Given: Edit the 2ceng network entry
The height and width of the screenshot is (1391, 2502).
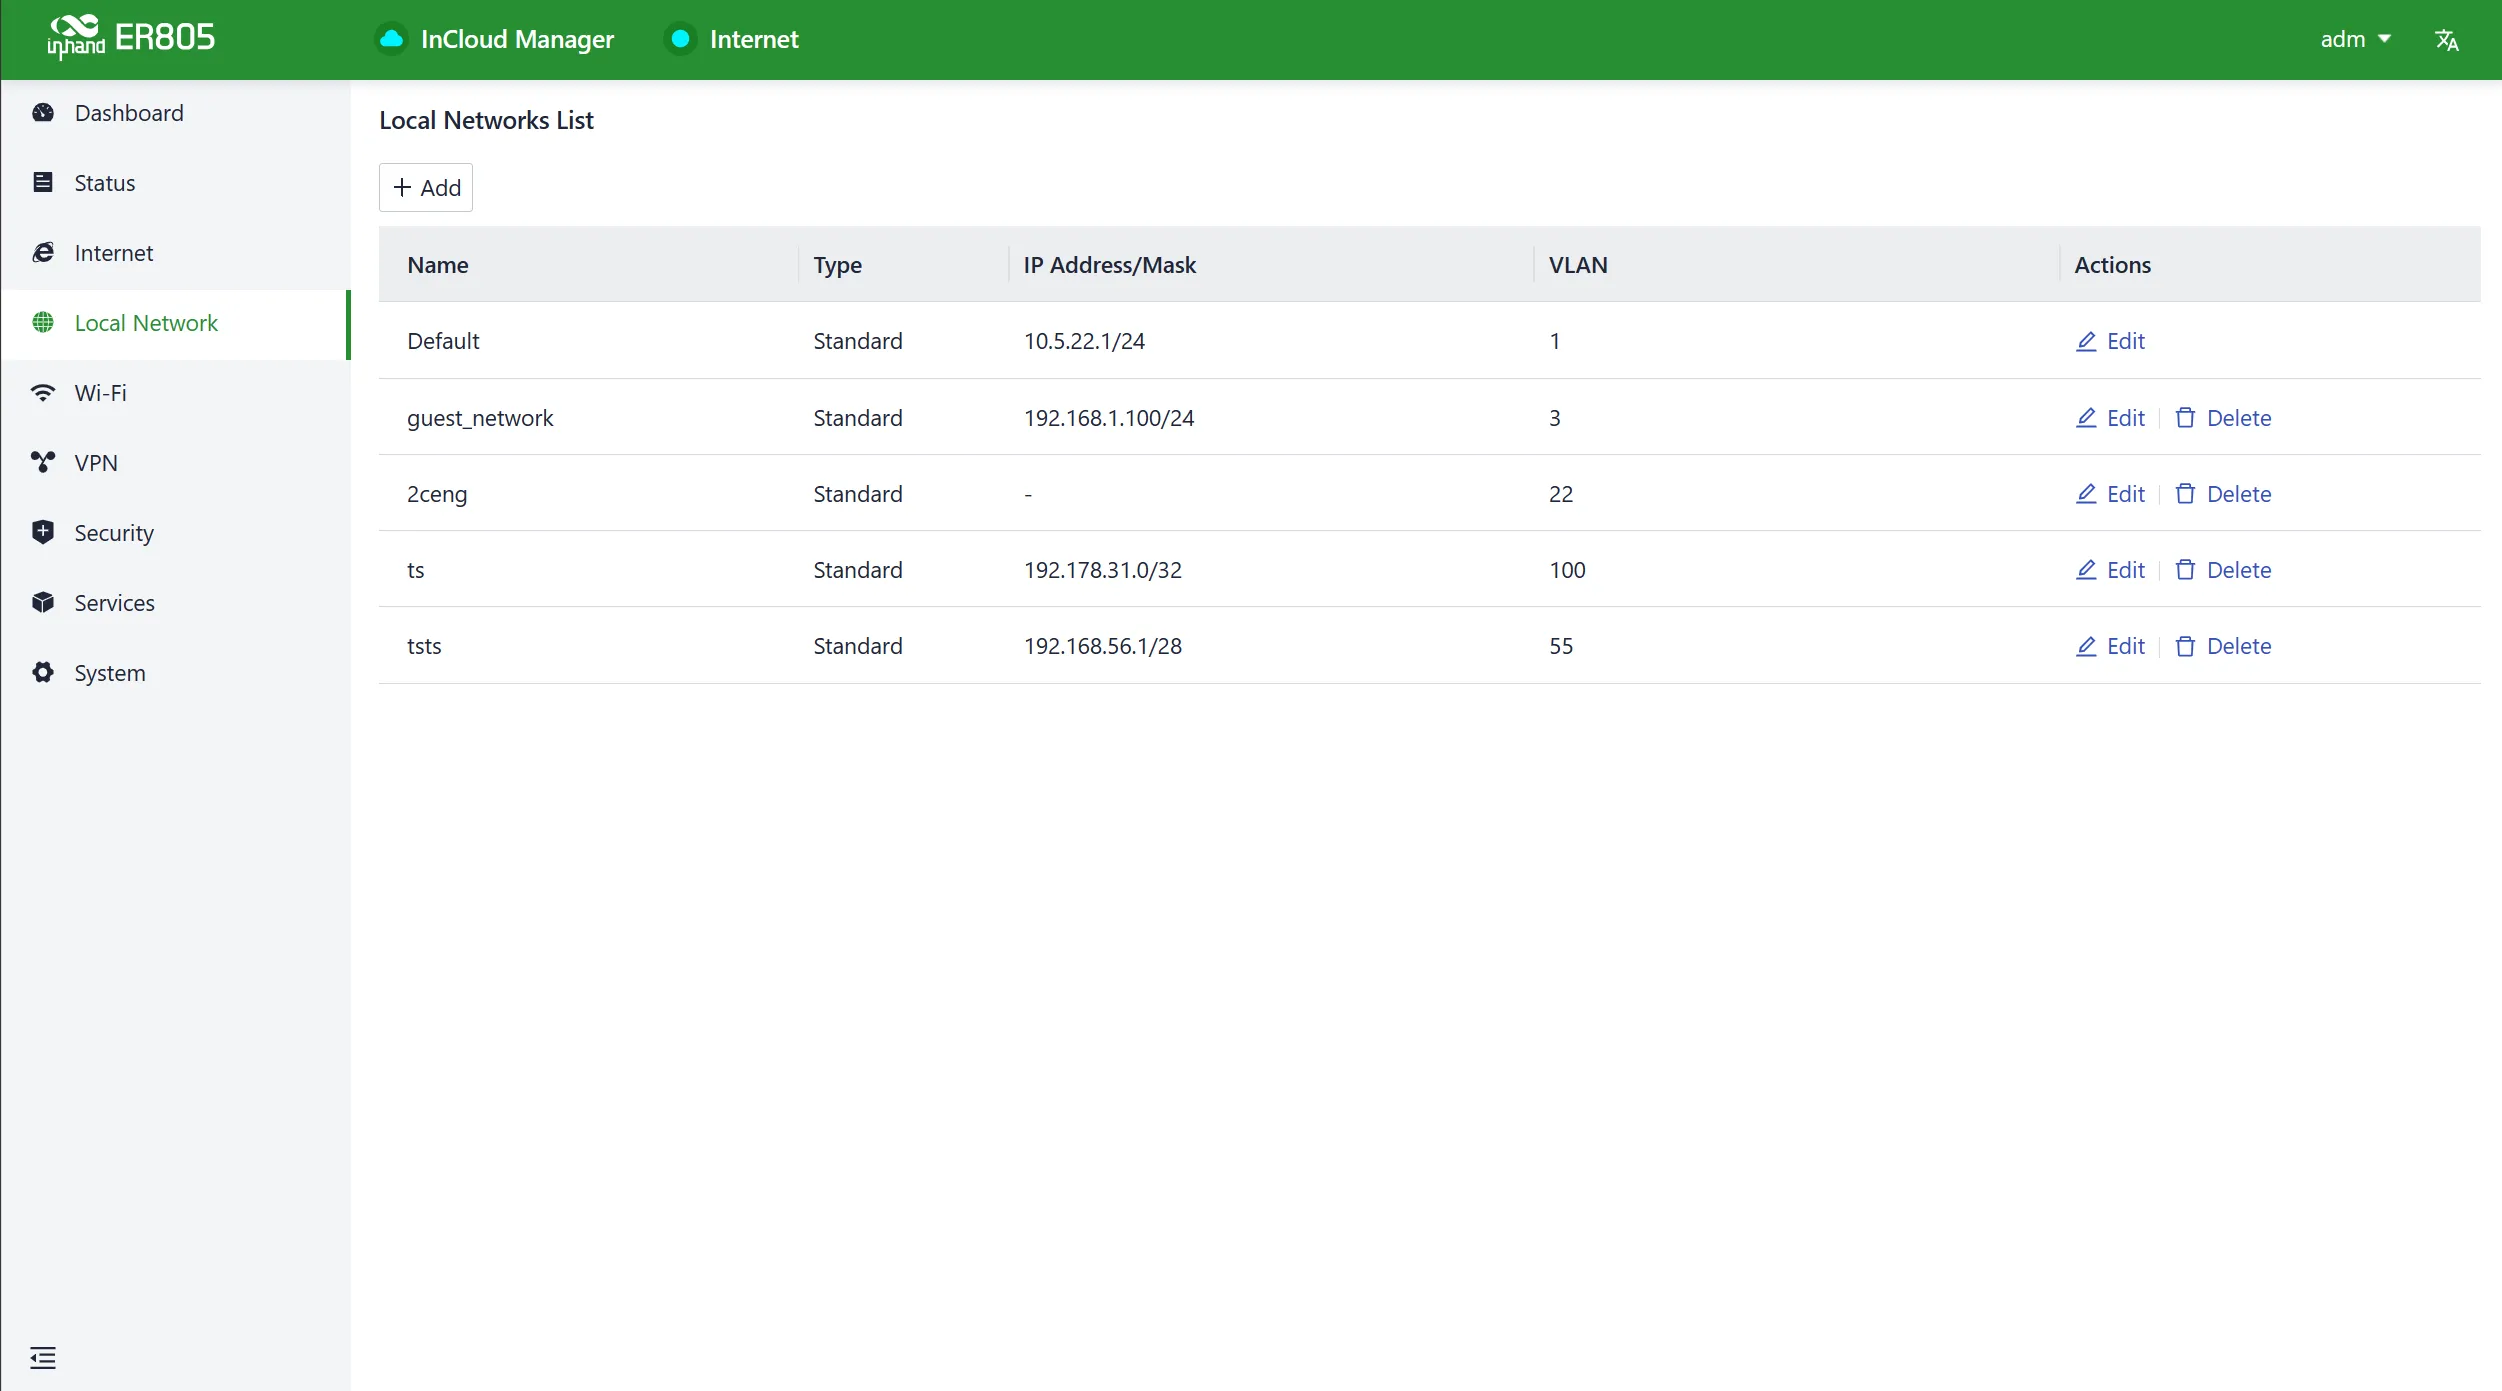Looking at the screenshot, I should point(2110,494).
